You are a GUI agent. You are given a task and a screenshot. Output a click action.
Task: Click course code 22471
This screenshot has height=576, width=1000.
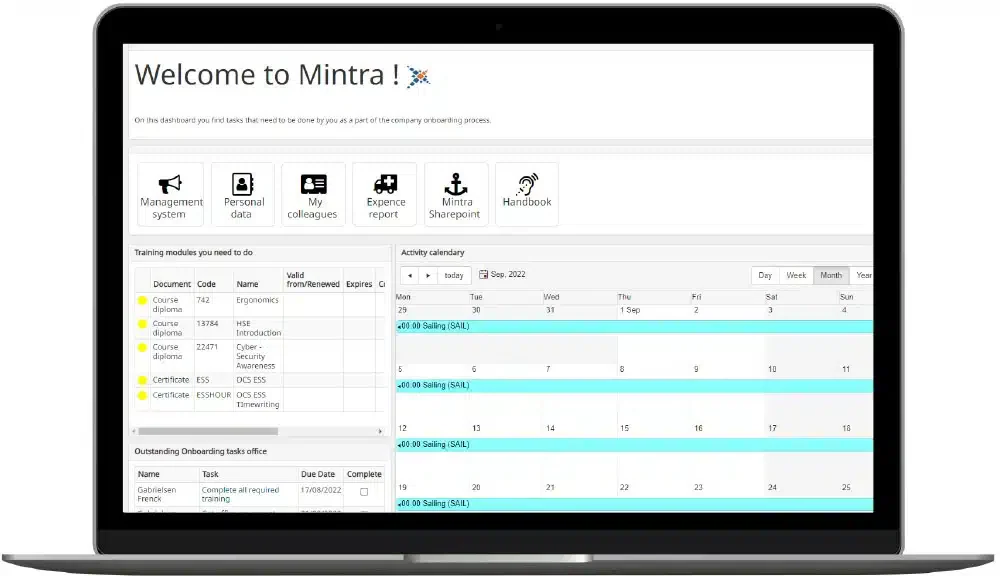pos(207,347)
